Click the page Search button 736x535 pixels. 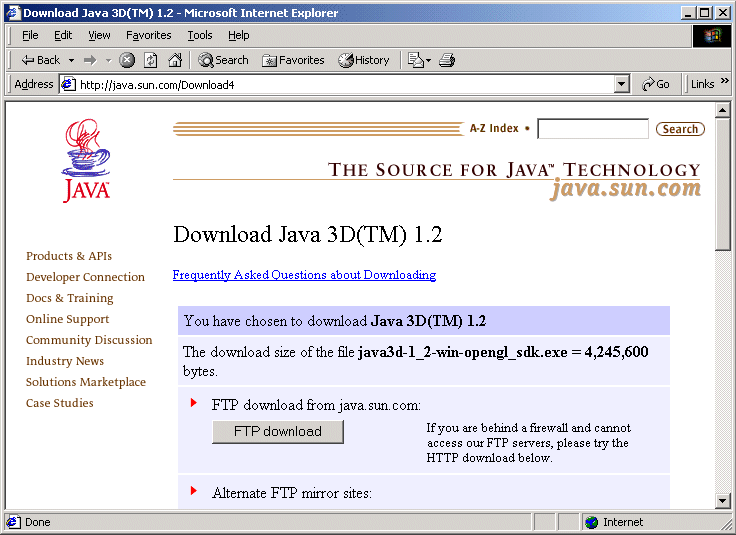pyautogui.click(x=680, y=129)
